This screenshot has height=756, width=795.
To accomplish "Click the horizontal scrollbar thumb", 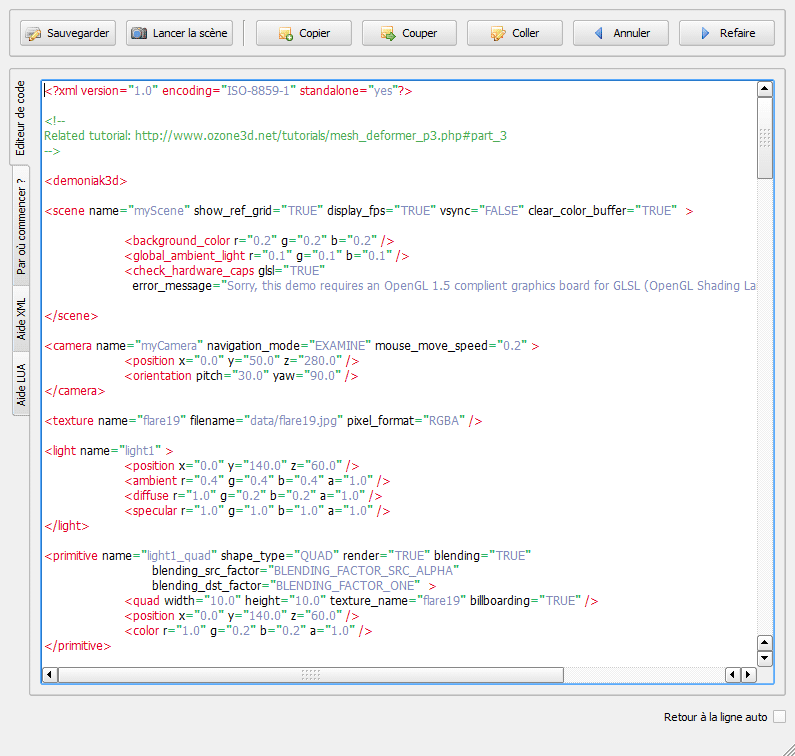I will point(311,675).
